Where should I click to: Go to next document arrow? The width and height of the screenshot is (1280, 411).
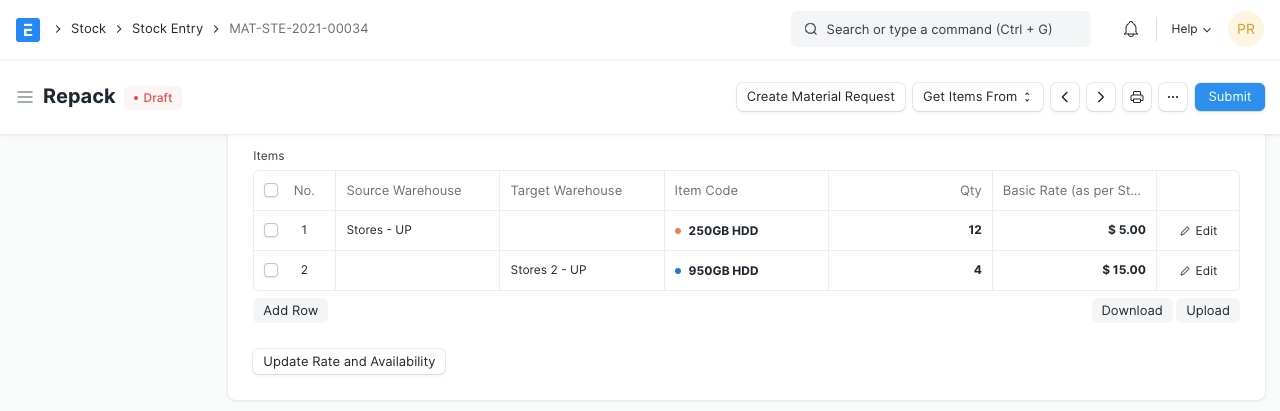tap(1101, 97)
